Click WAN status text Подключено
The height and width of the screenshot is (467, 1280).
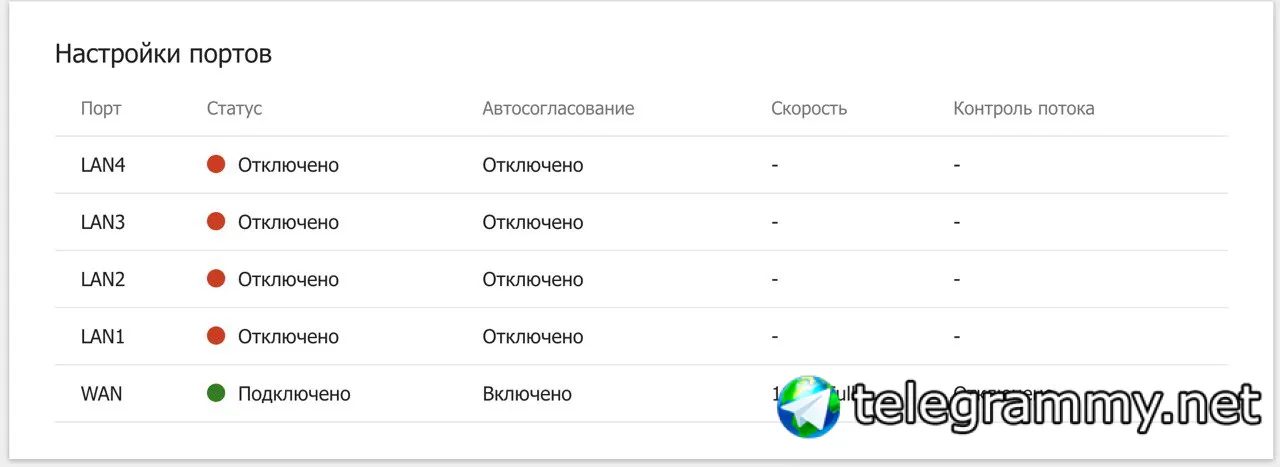point(294,394)
